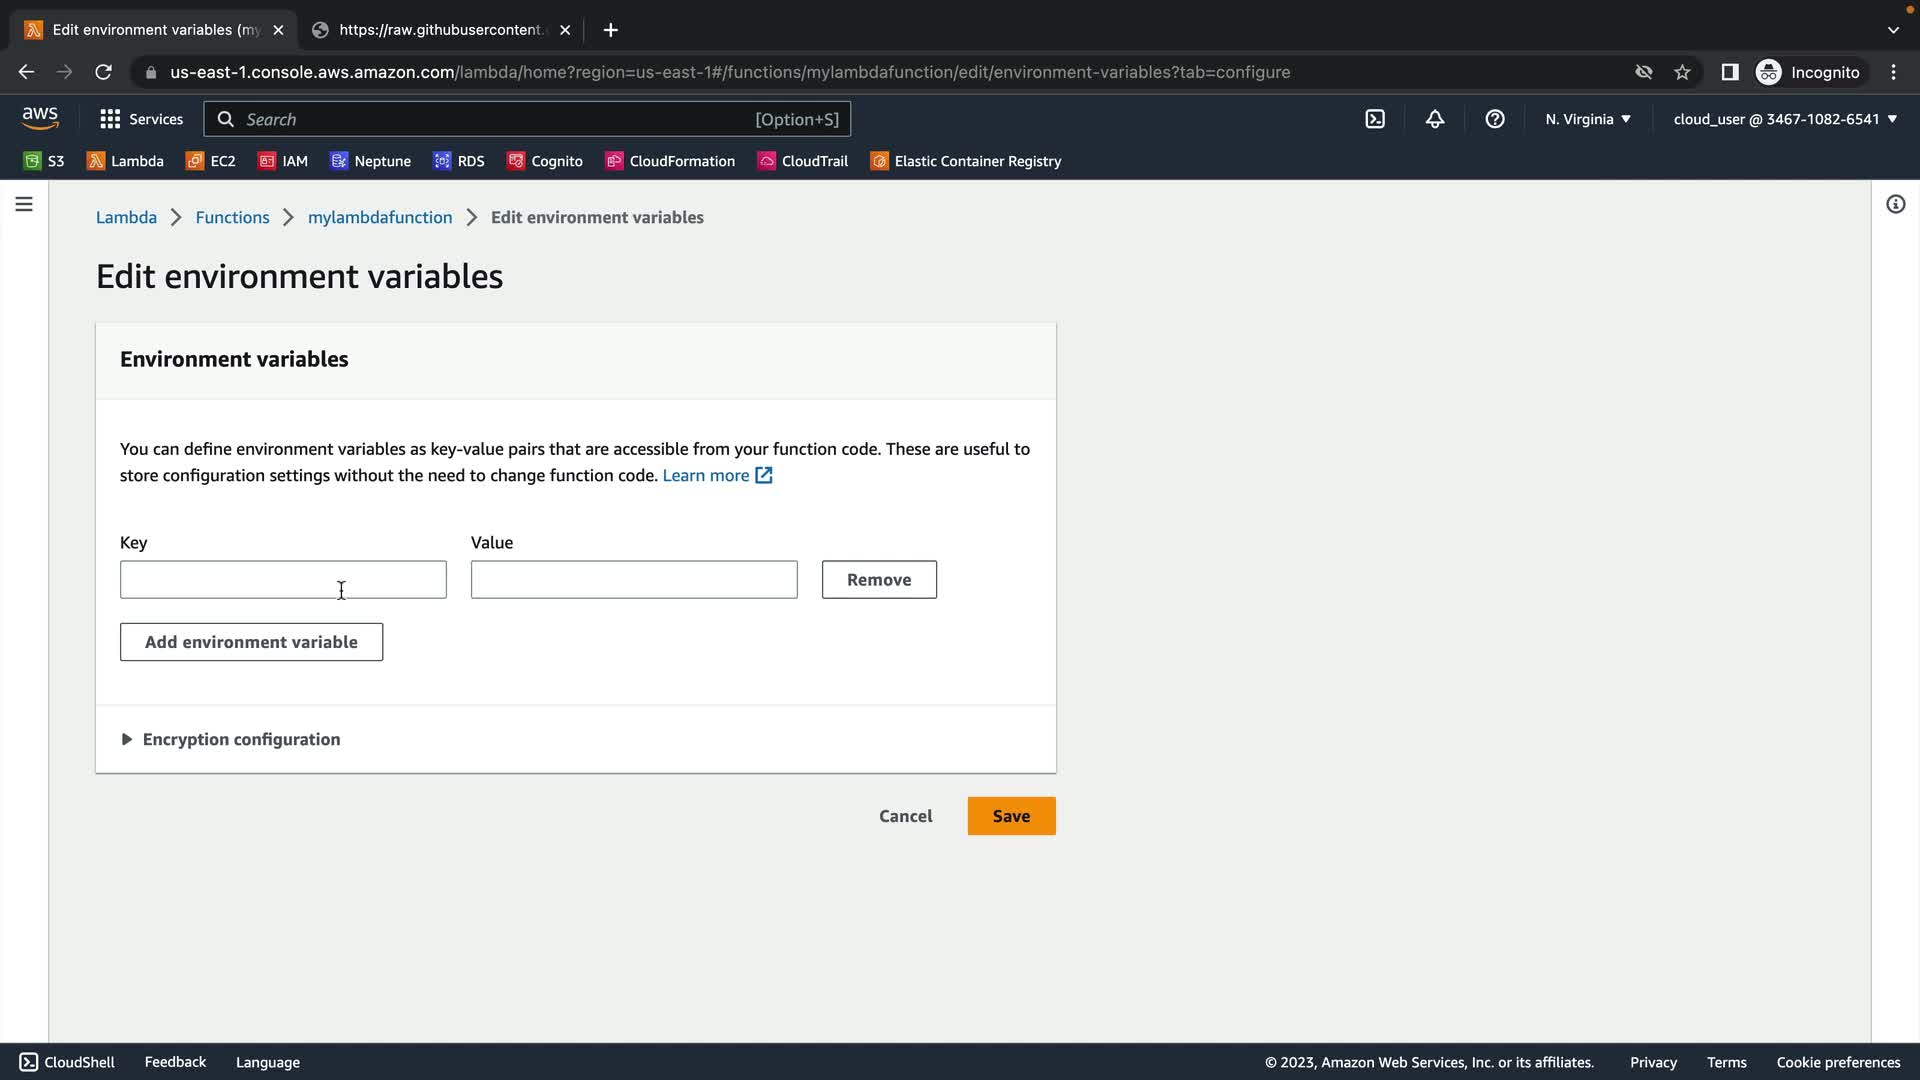
Task: Open the info panel icon
Action: 1895,204
